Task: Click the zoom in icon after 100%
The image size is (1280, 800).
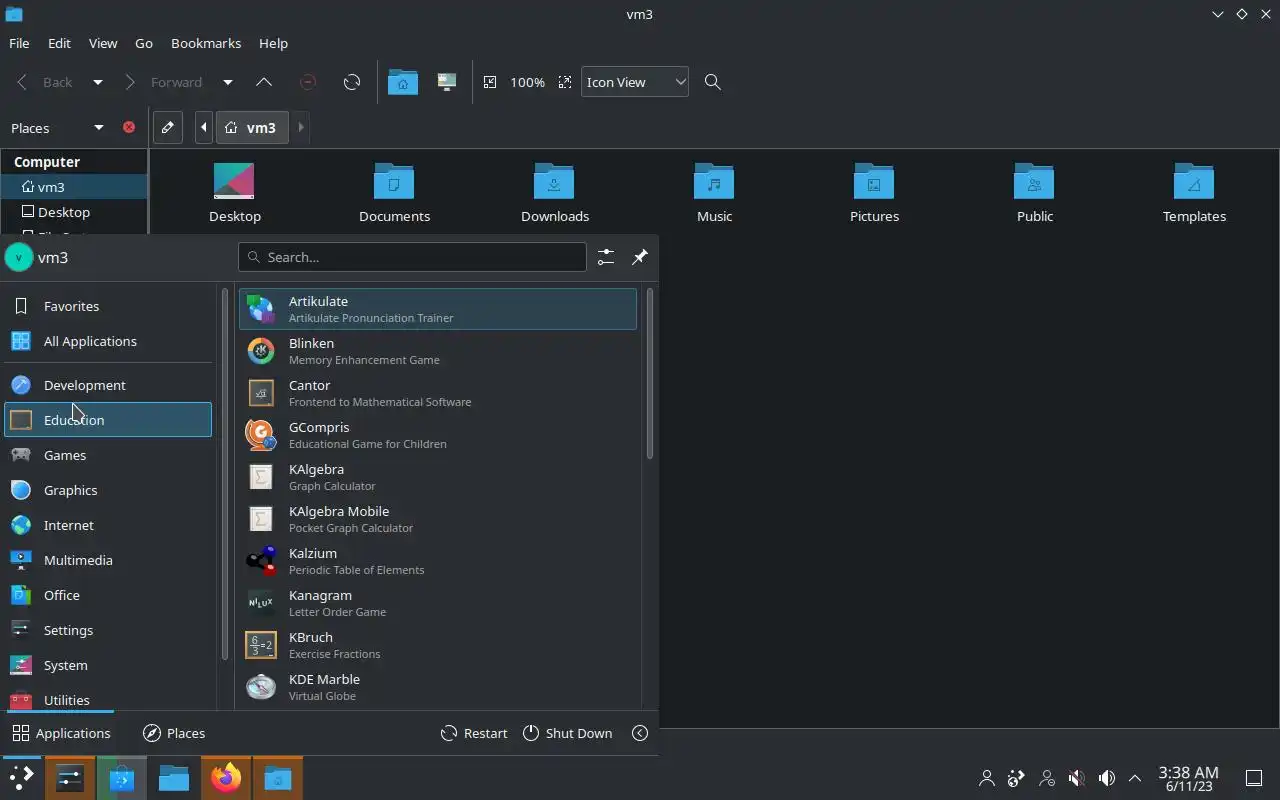Action: pos(565,82)
